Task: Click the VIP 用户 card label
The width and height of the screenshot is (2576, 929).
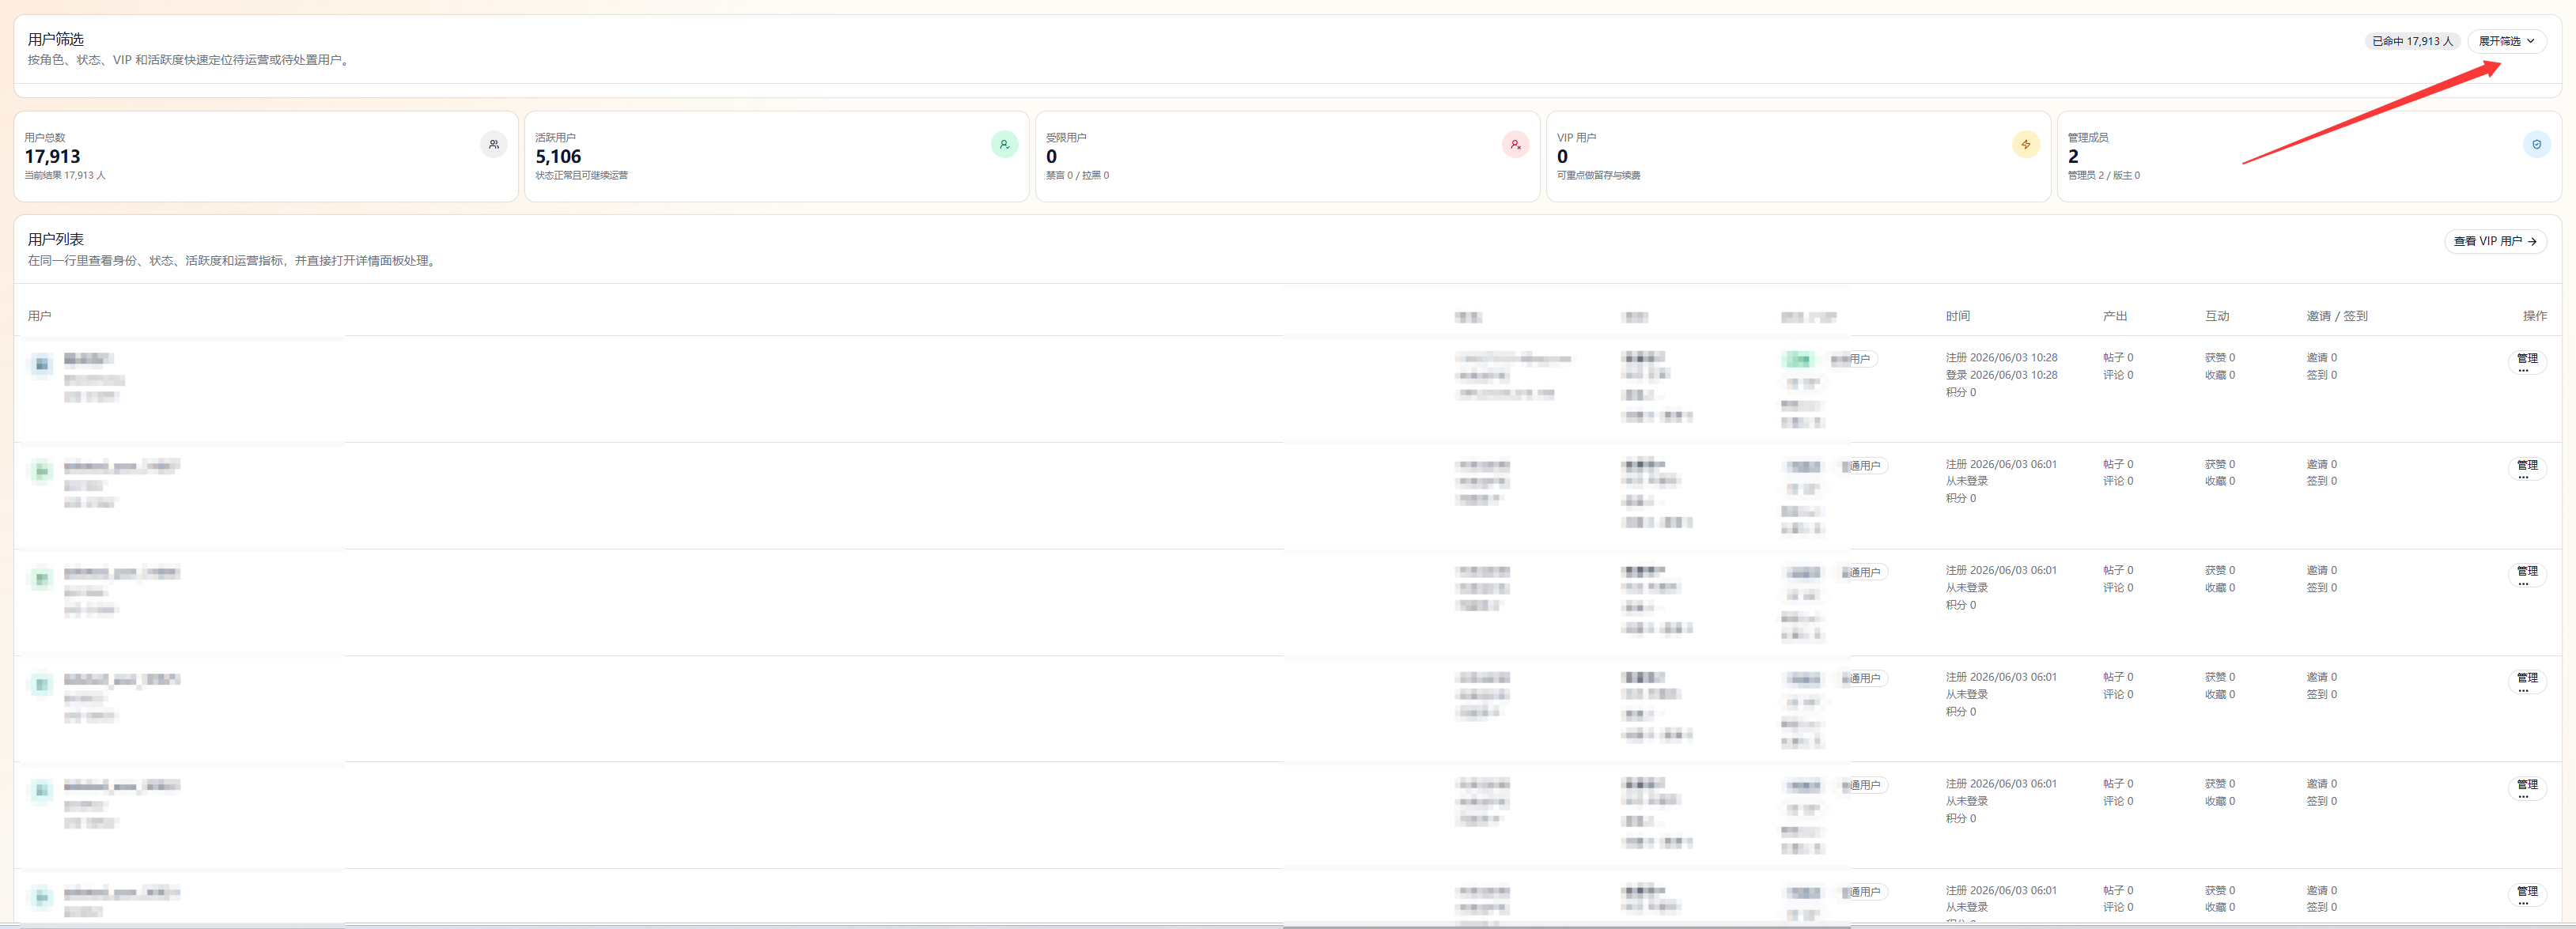Action: (x=1576, y=137)
